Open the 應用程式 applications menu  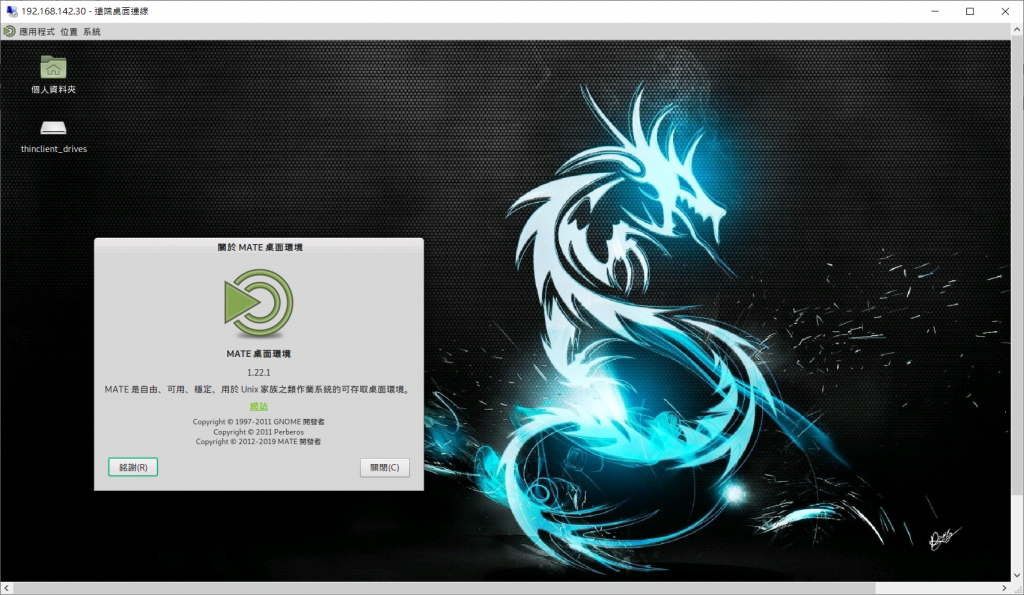[x=37, y=31]
